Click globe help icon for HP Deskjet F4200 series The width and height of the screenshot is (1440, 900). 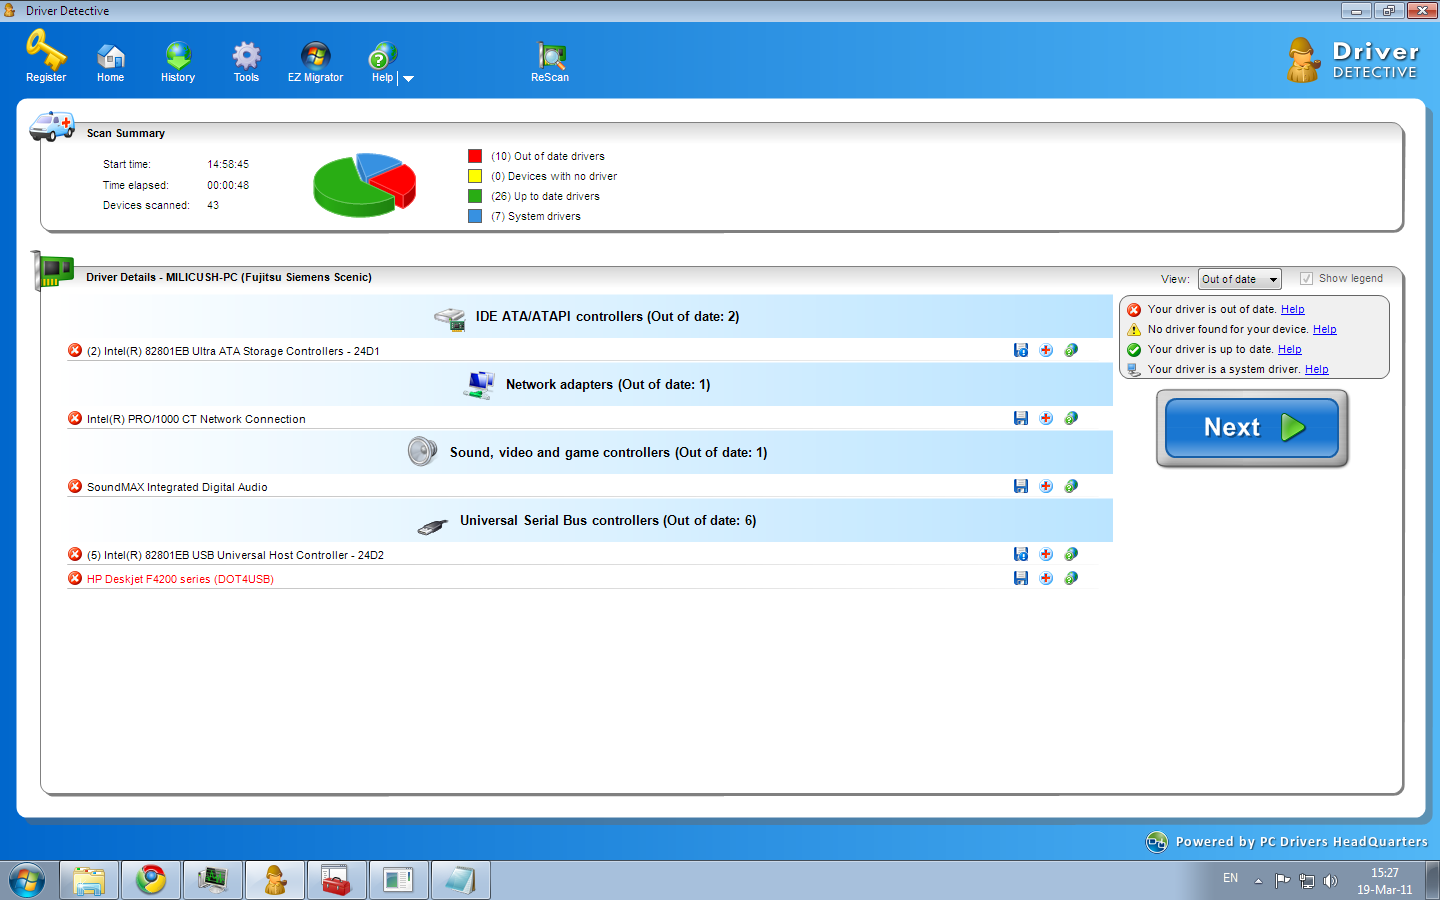pyautogui.click(x=1071, y=578)
